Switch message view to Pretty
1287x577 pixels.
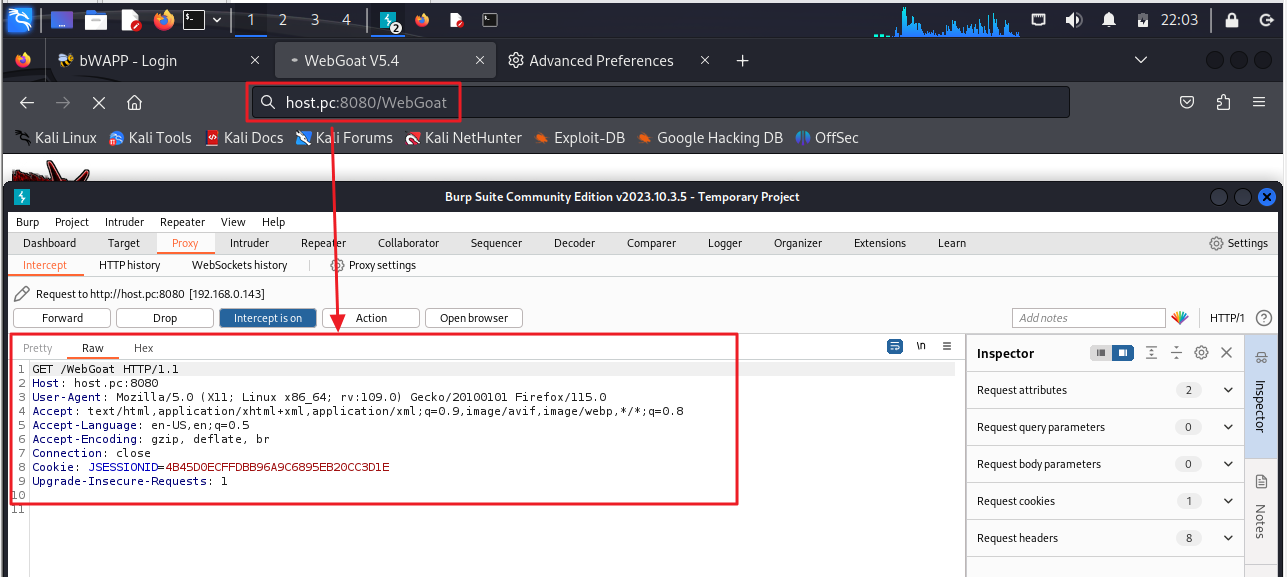(38, 348)
